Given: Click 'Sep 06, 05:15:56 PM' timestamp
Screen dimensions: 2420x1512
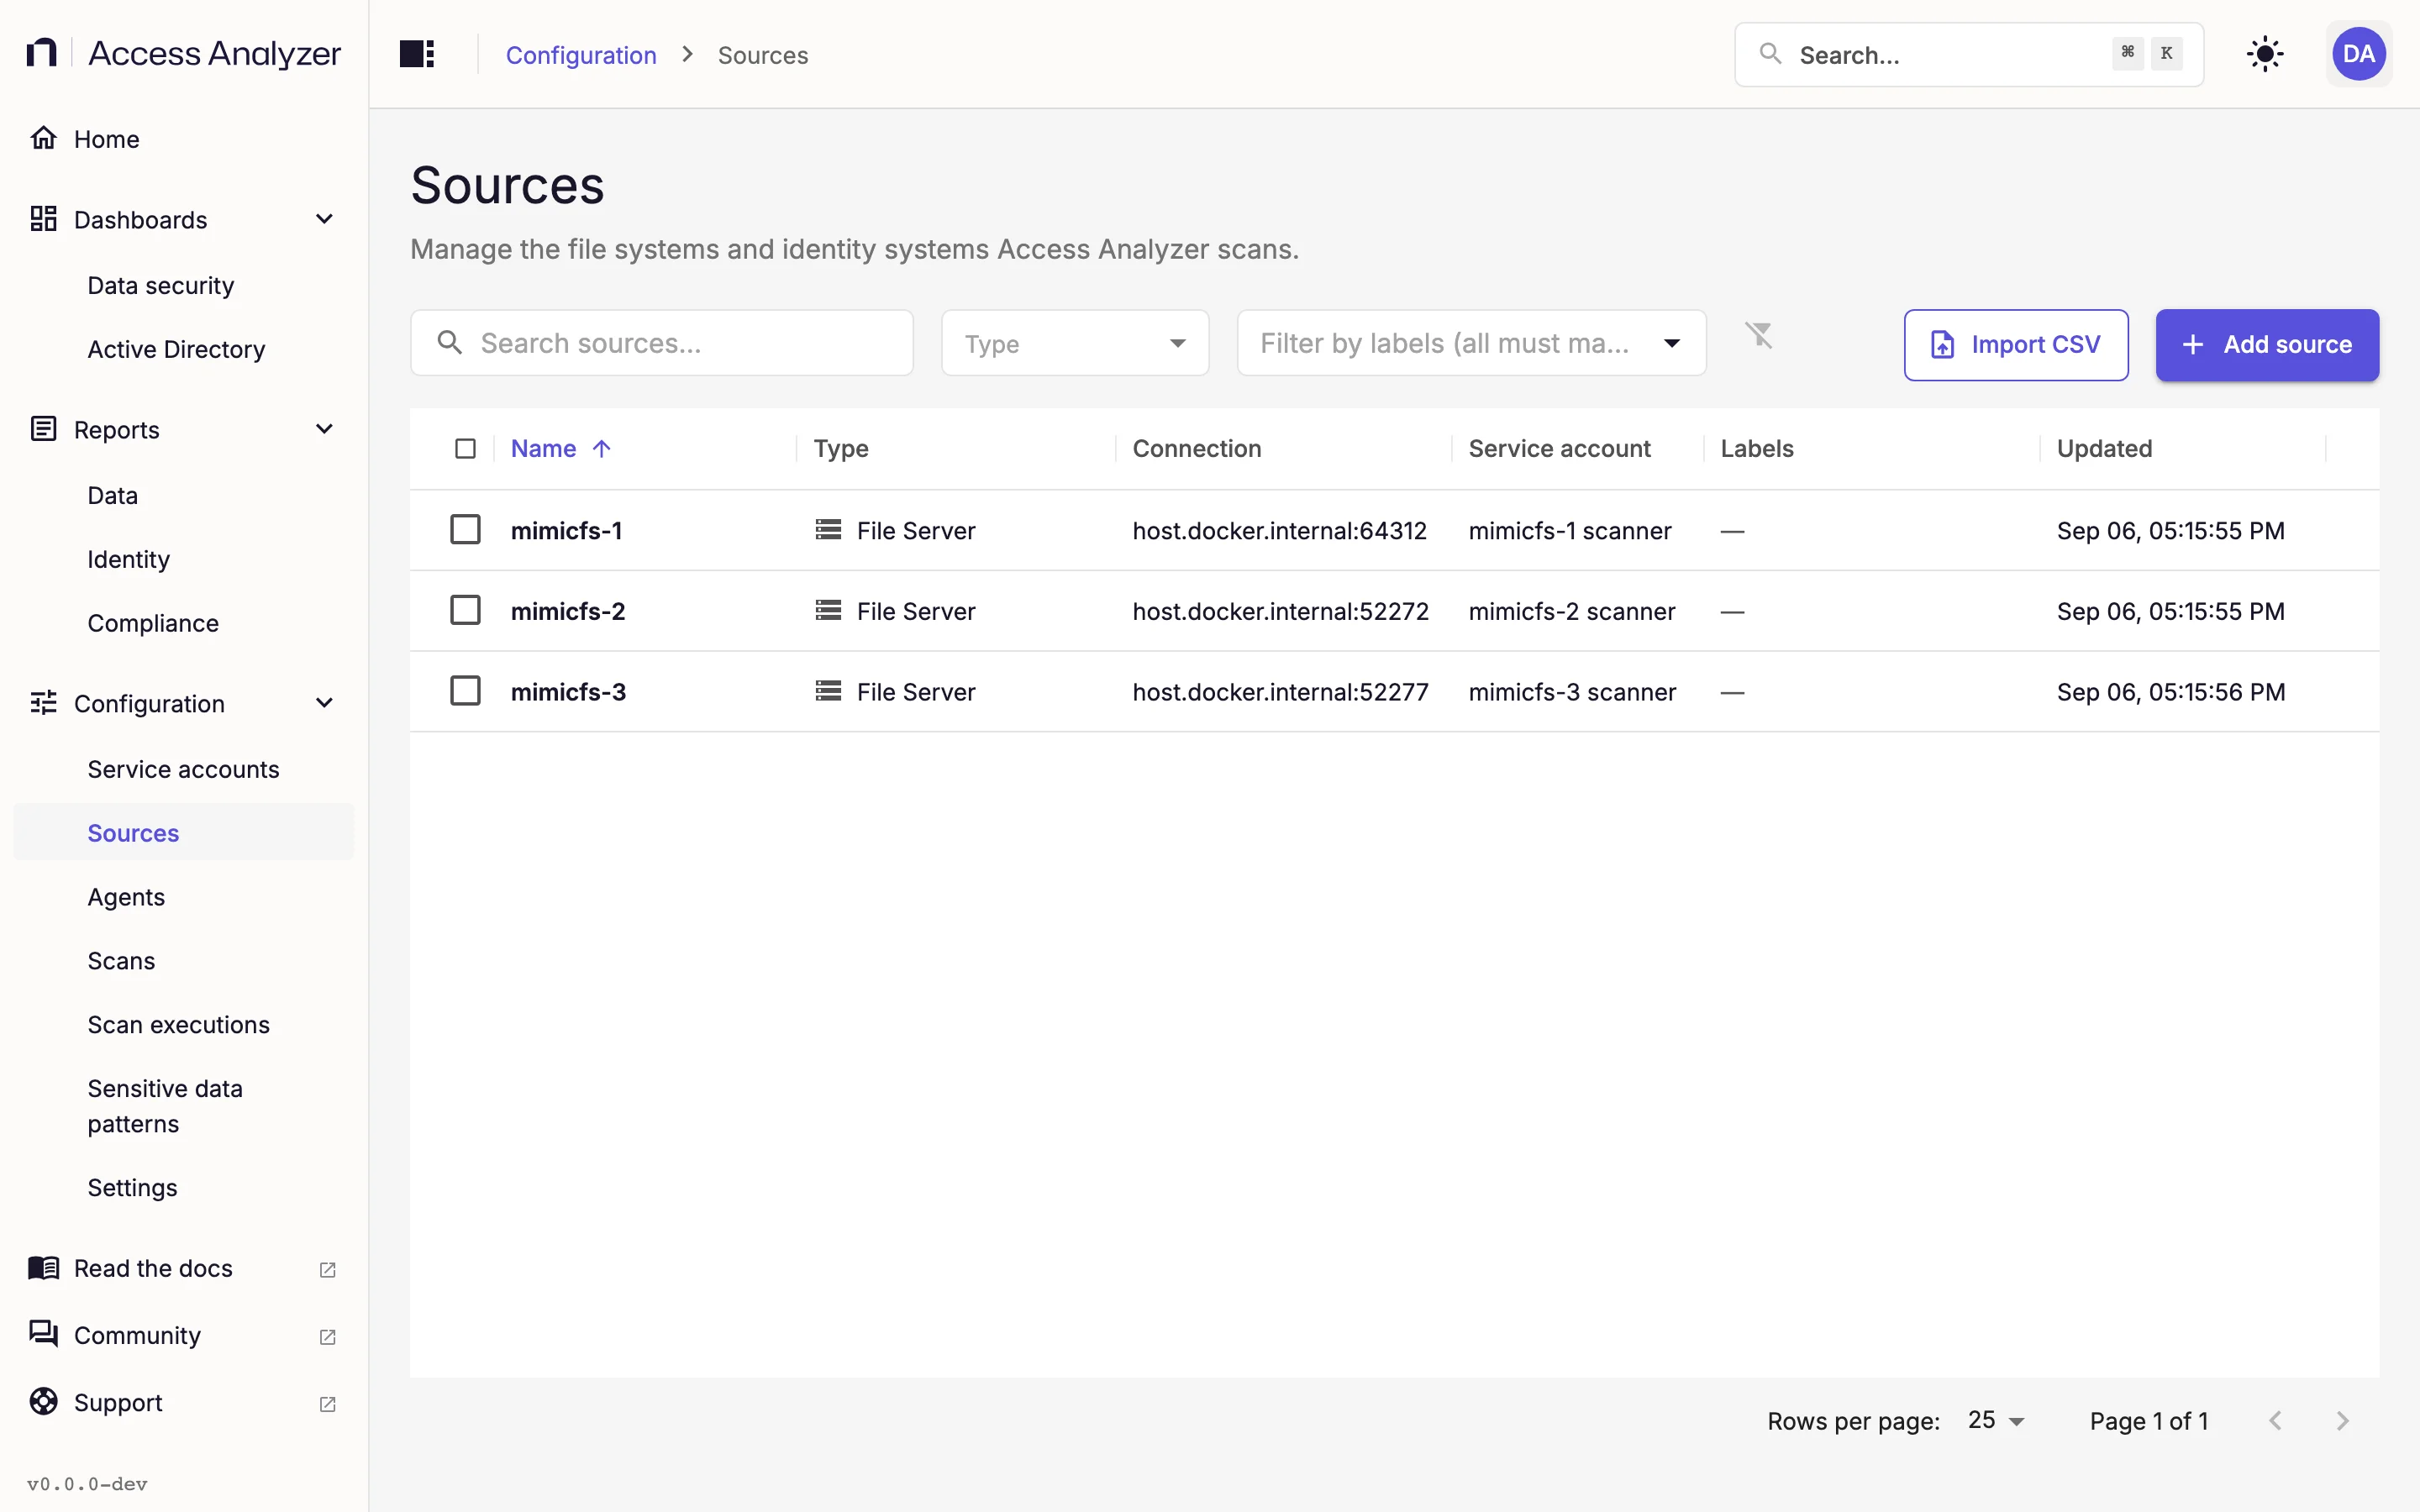Looking at the screenshot, I should (2171, 692).
